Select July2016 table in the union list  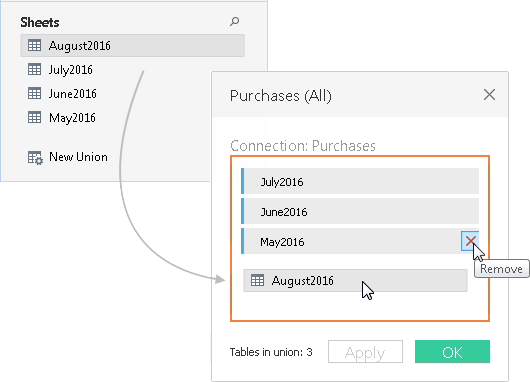coord(360,181)
